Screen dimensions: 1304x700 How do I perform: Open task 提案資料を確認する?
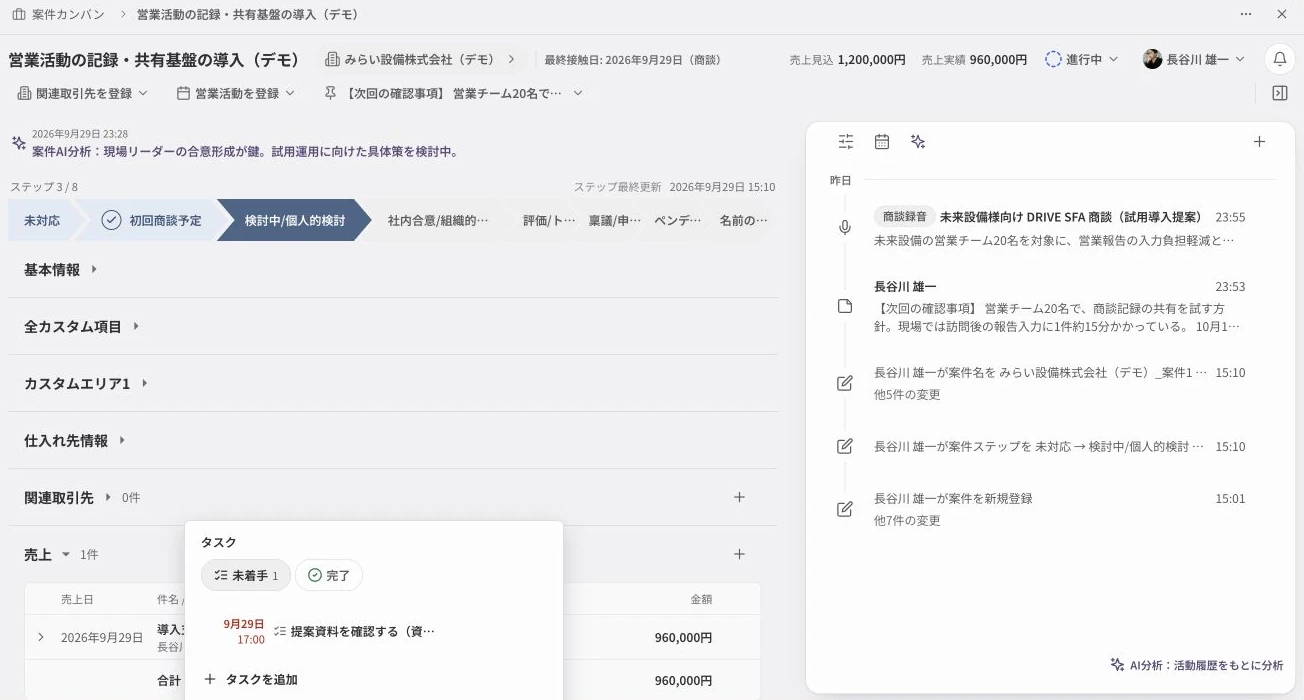pos(354,631)
